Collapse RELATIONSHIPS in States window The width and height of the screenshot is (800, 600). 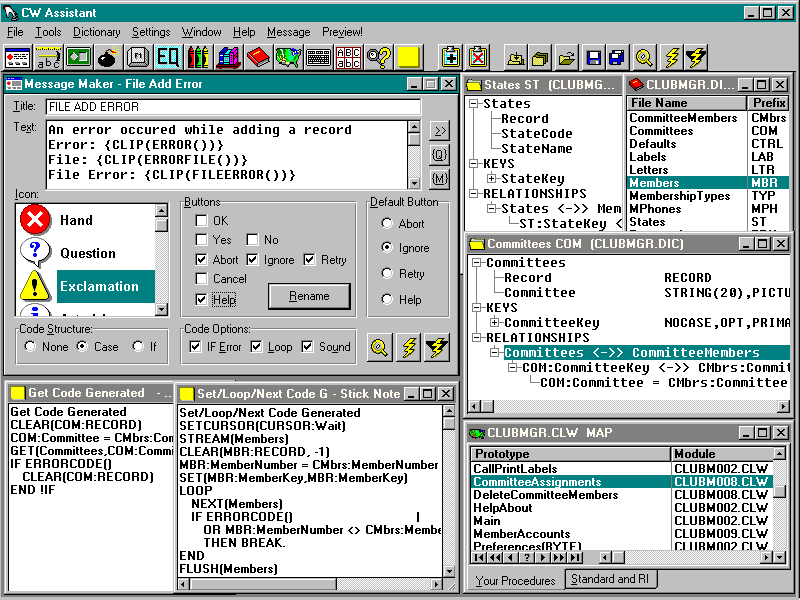(x=474, y=193)
